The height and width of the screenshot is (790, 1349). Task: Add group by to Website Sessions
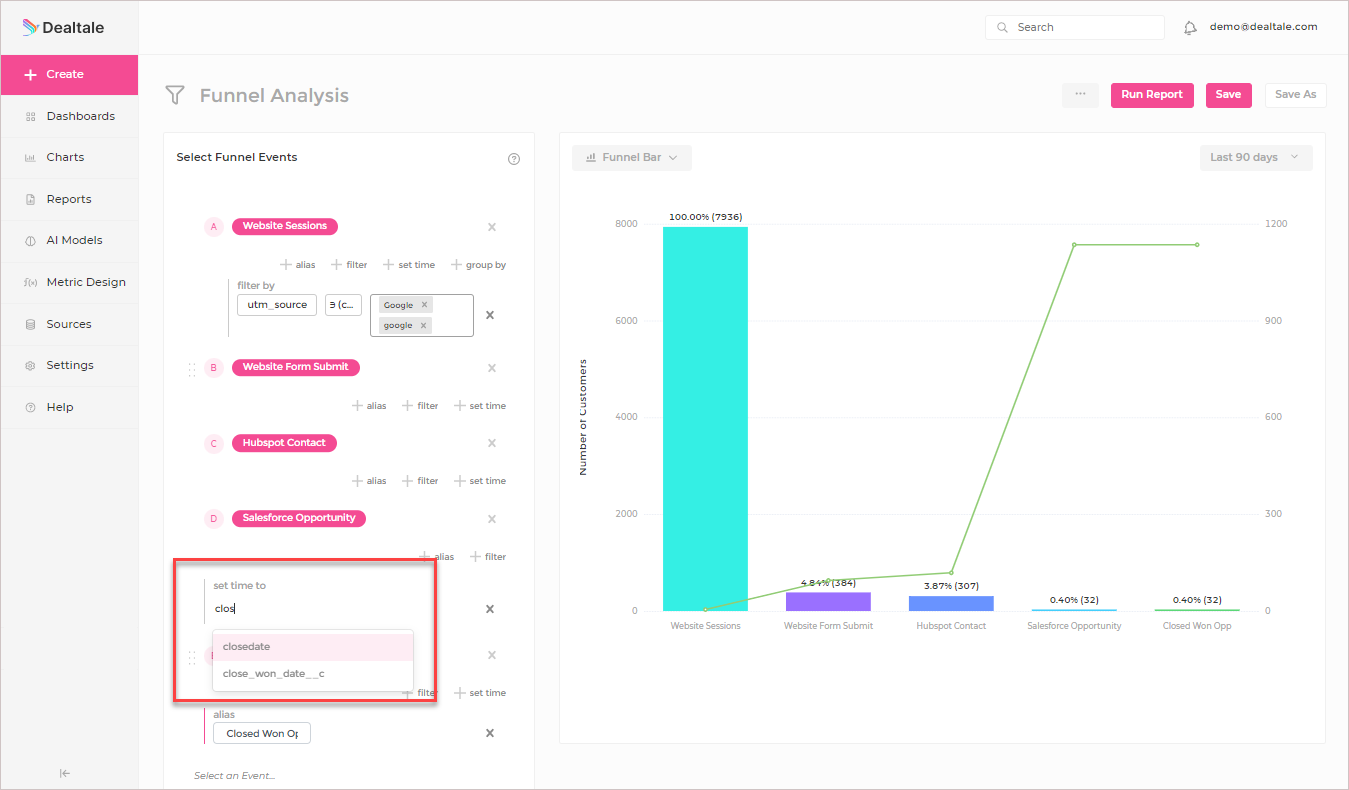479,265
